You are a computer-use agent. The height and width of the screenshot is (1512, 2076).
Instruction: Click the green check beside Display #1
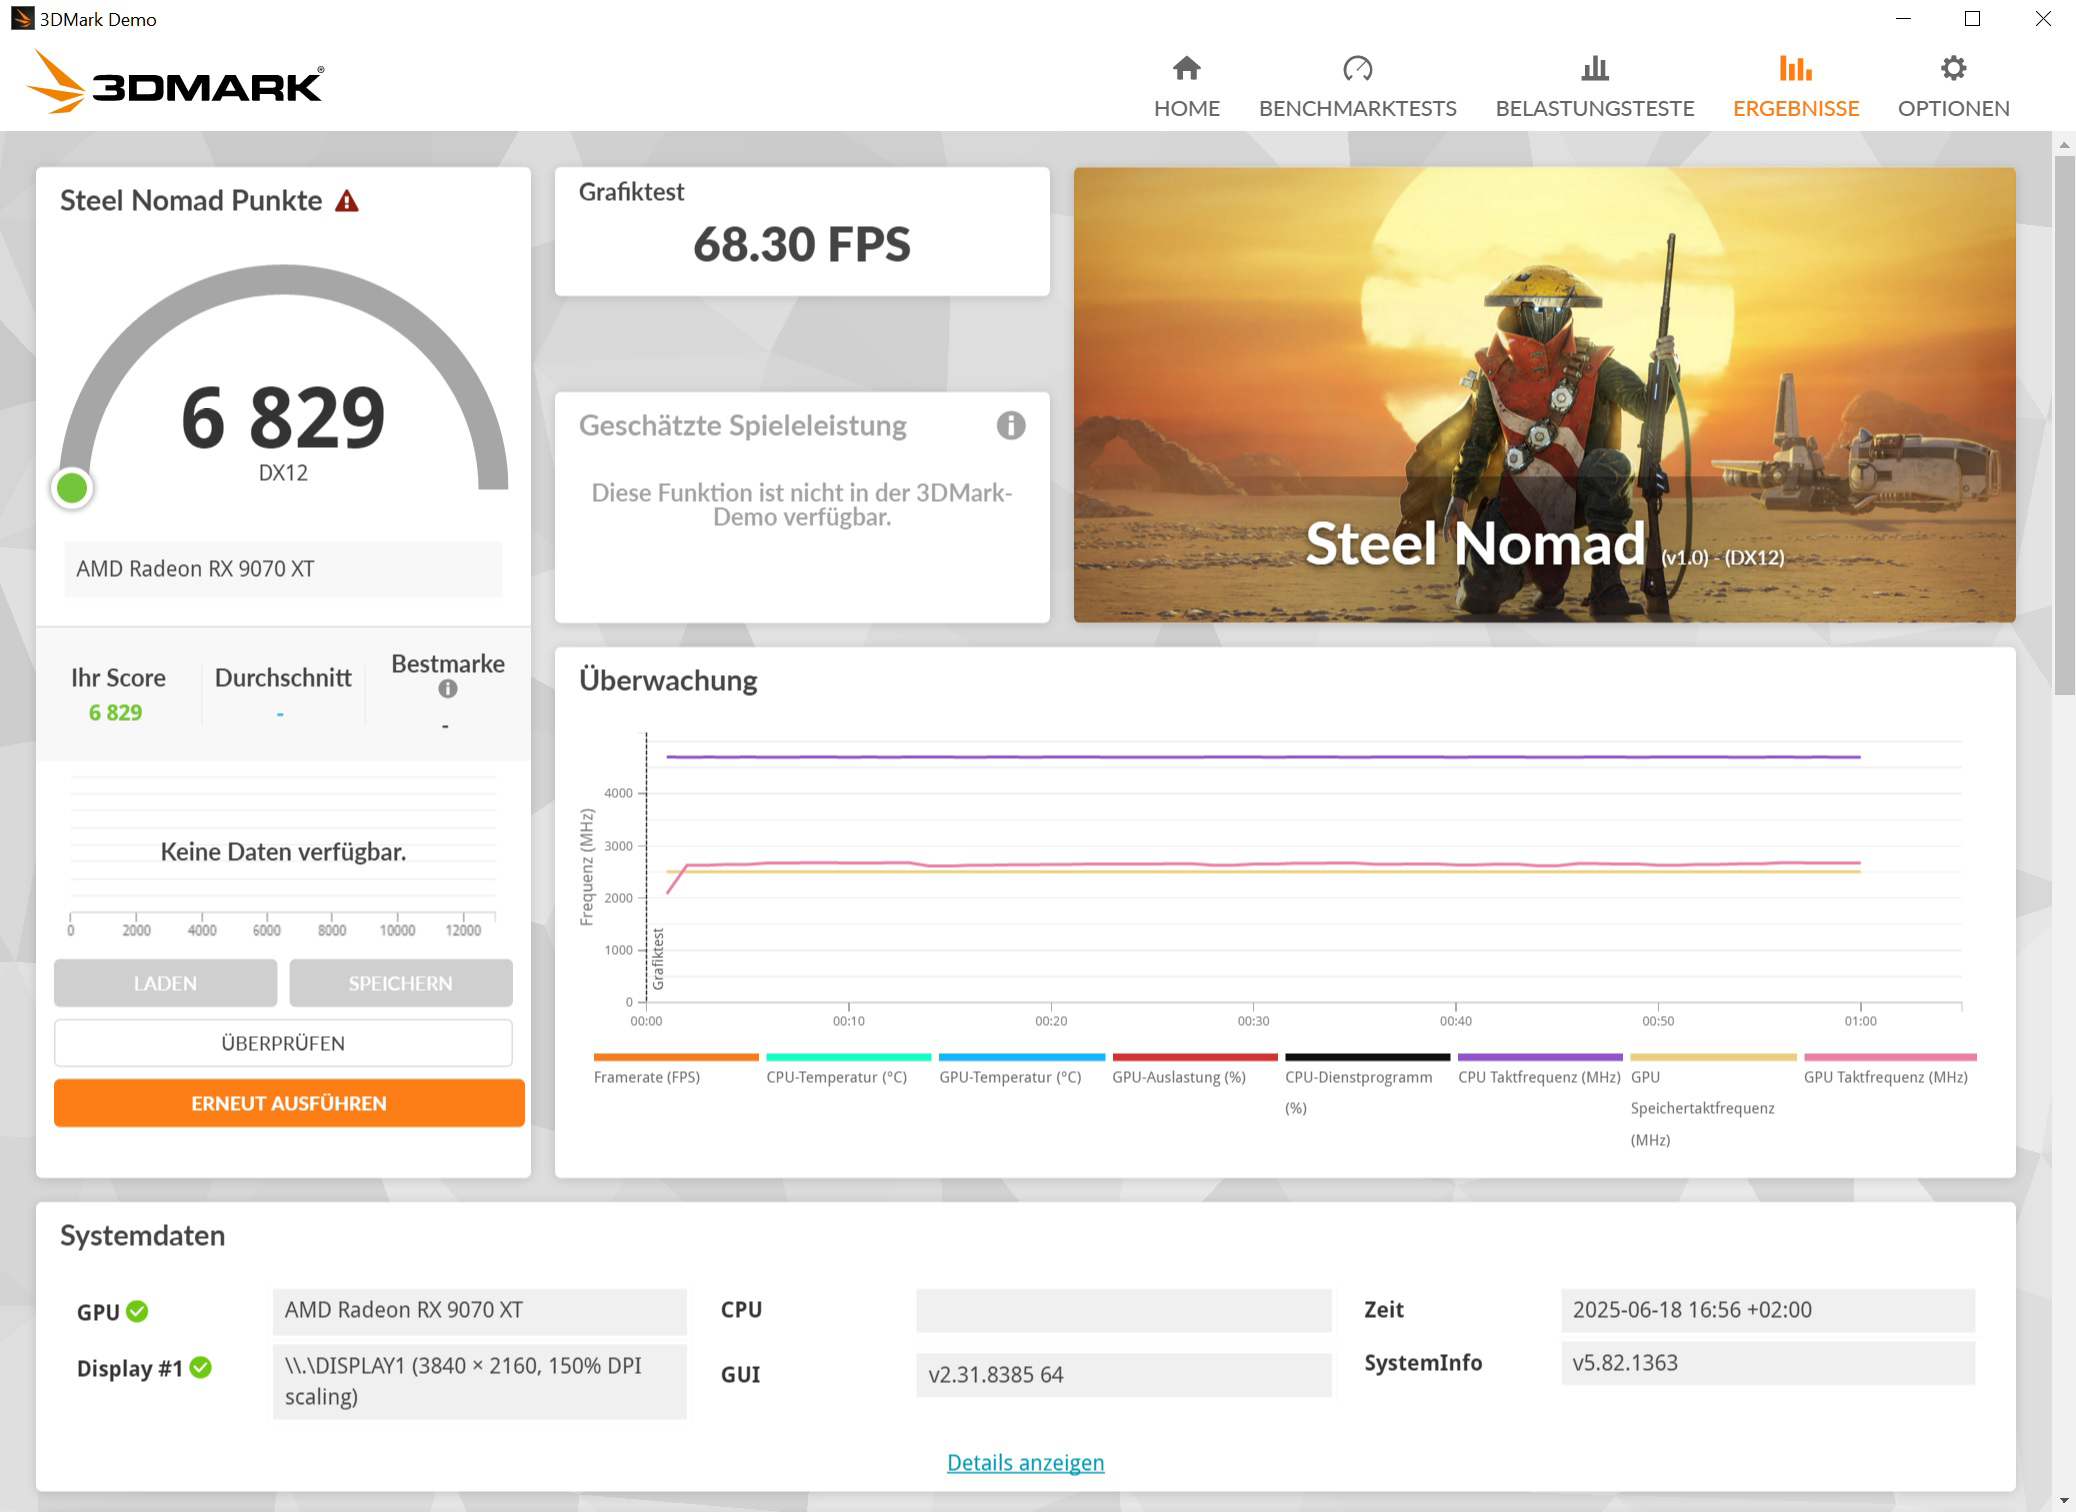[x=200, y=1367]
